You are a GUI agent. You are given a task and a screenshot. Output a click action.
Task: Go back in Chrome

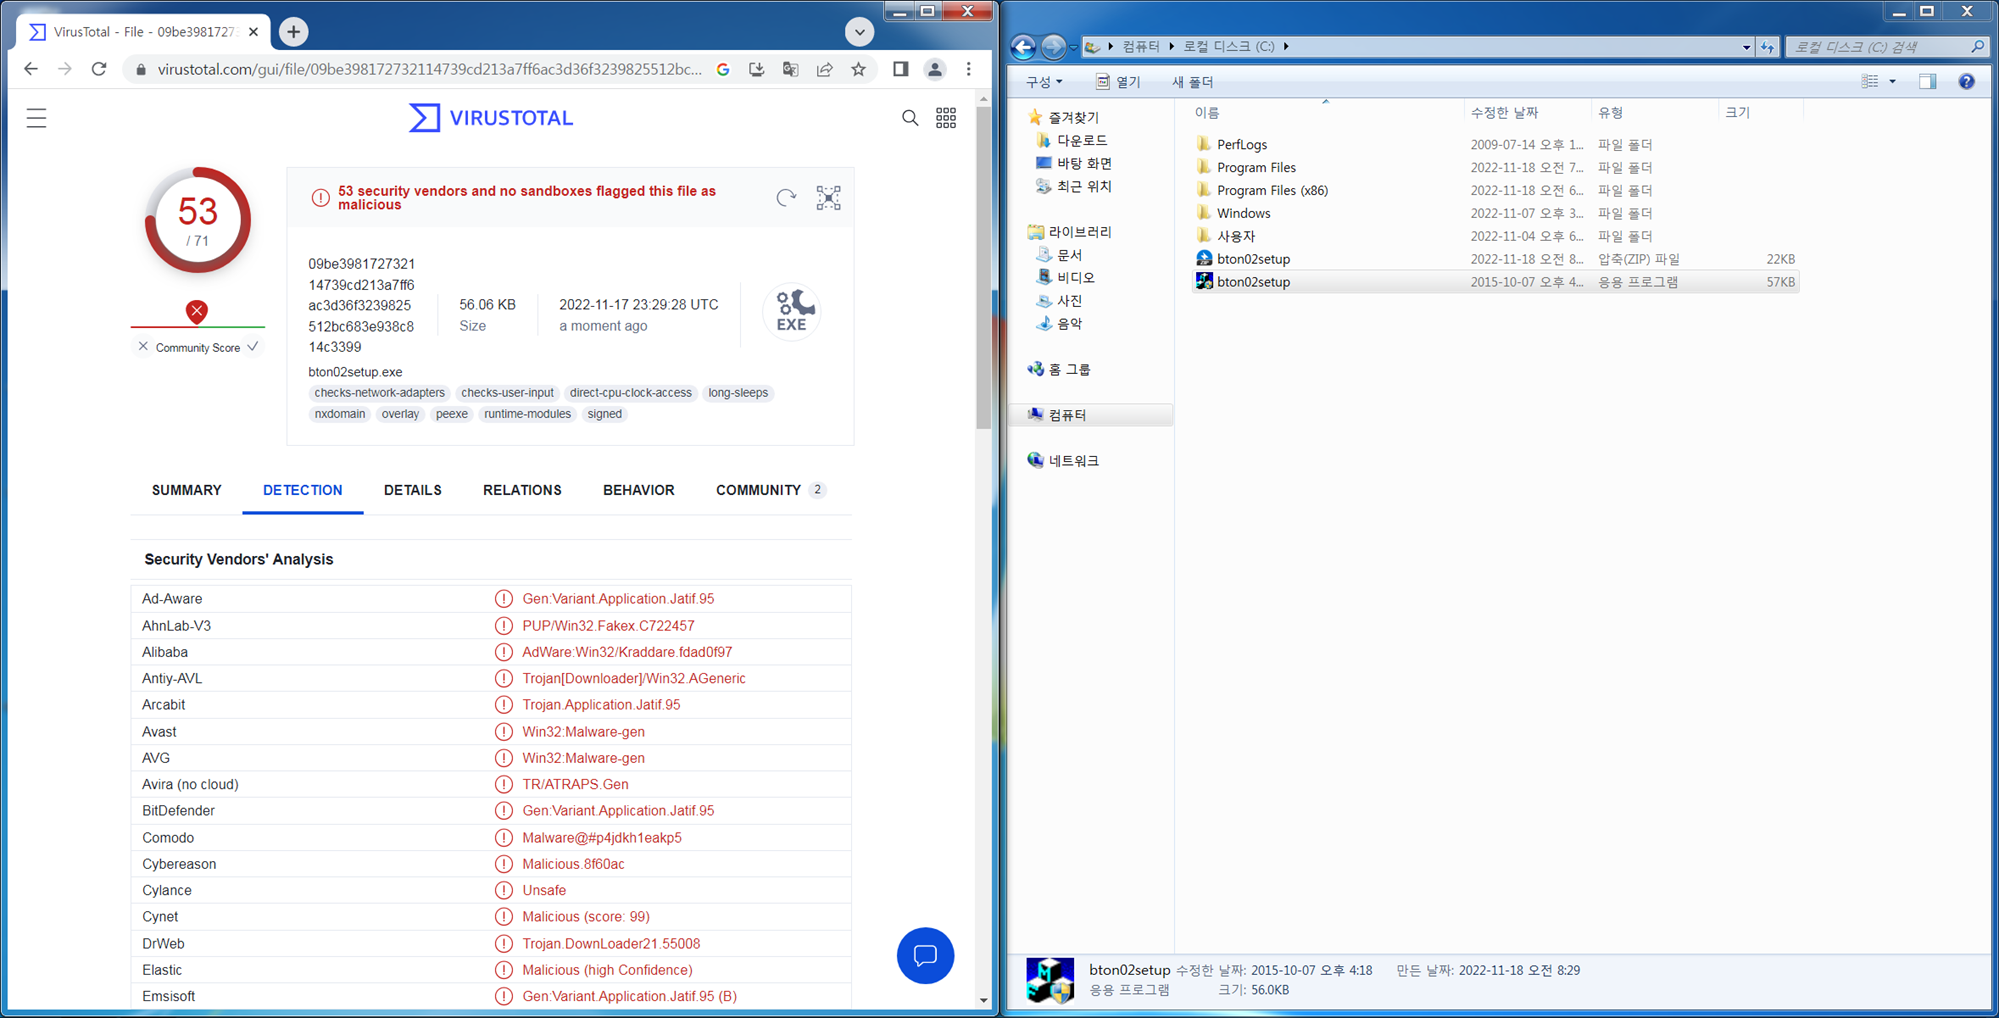click(31, 69)
